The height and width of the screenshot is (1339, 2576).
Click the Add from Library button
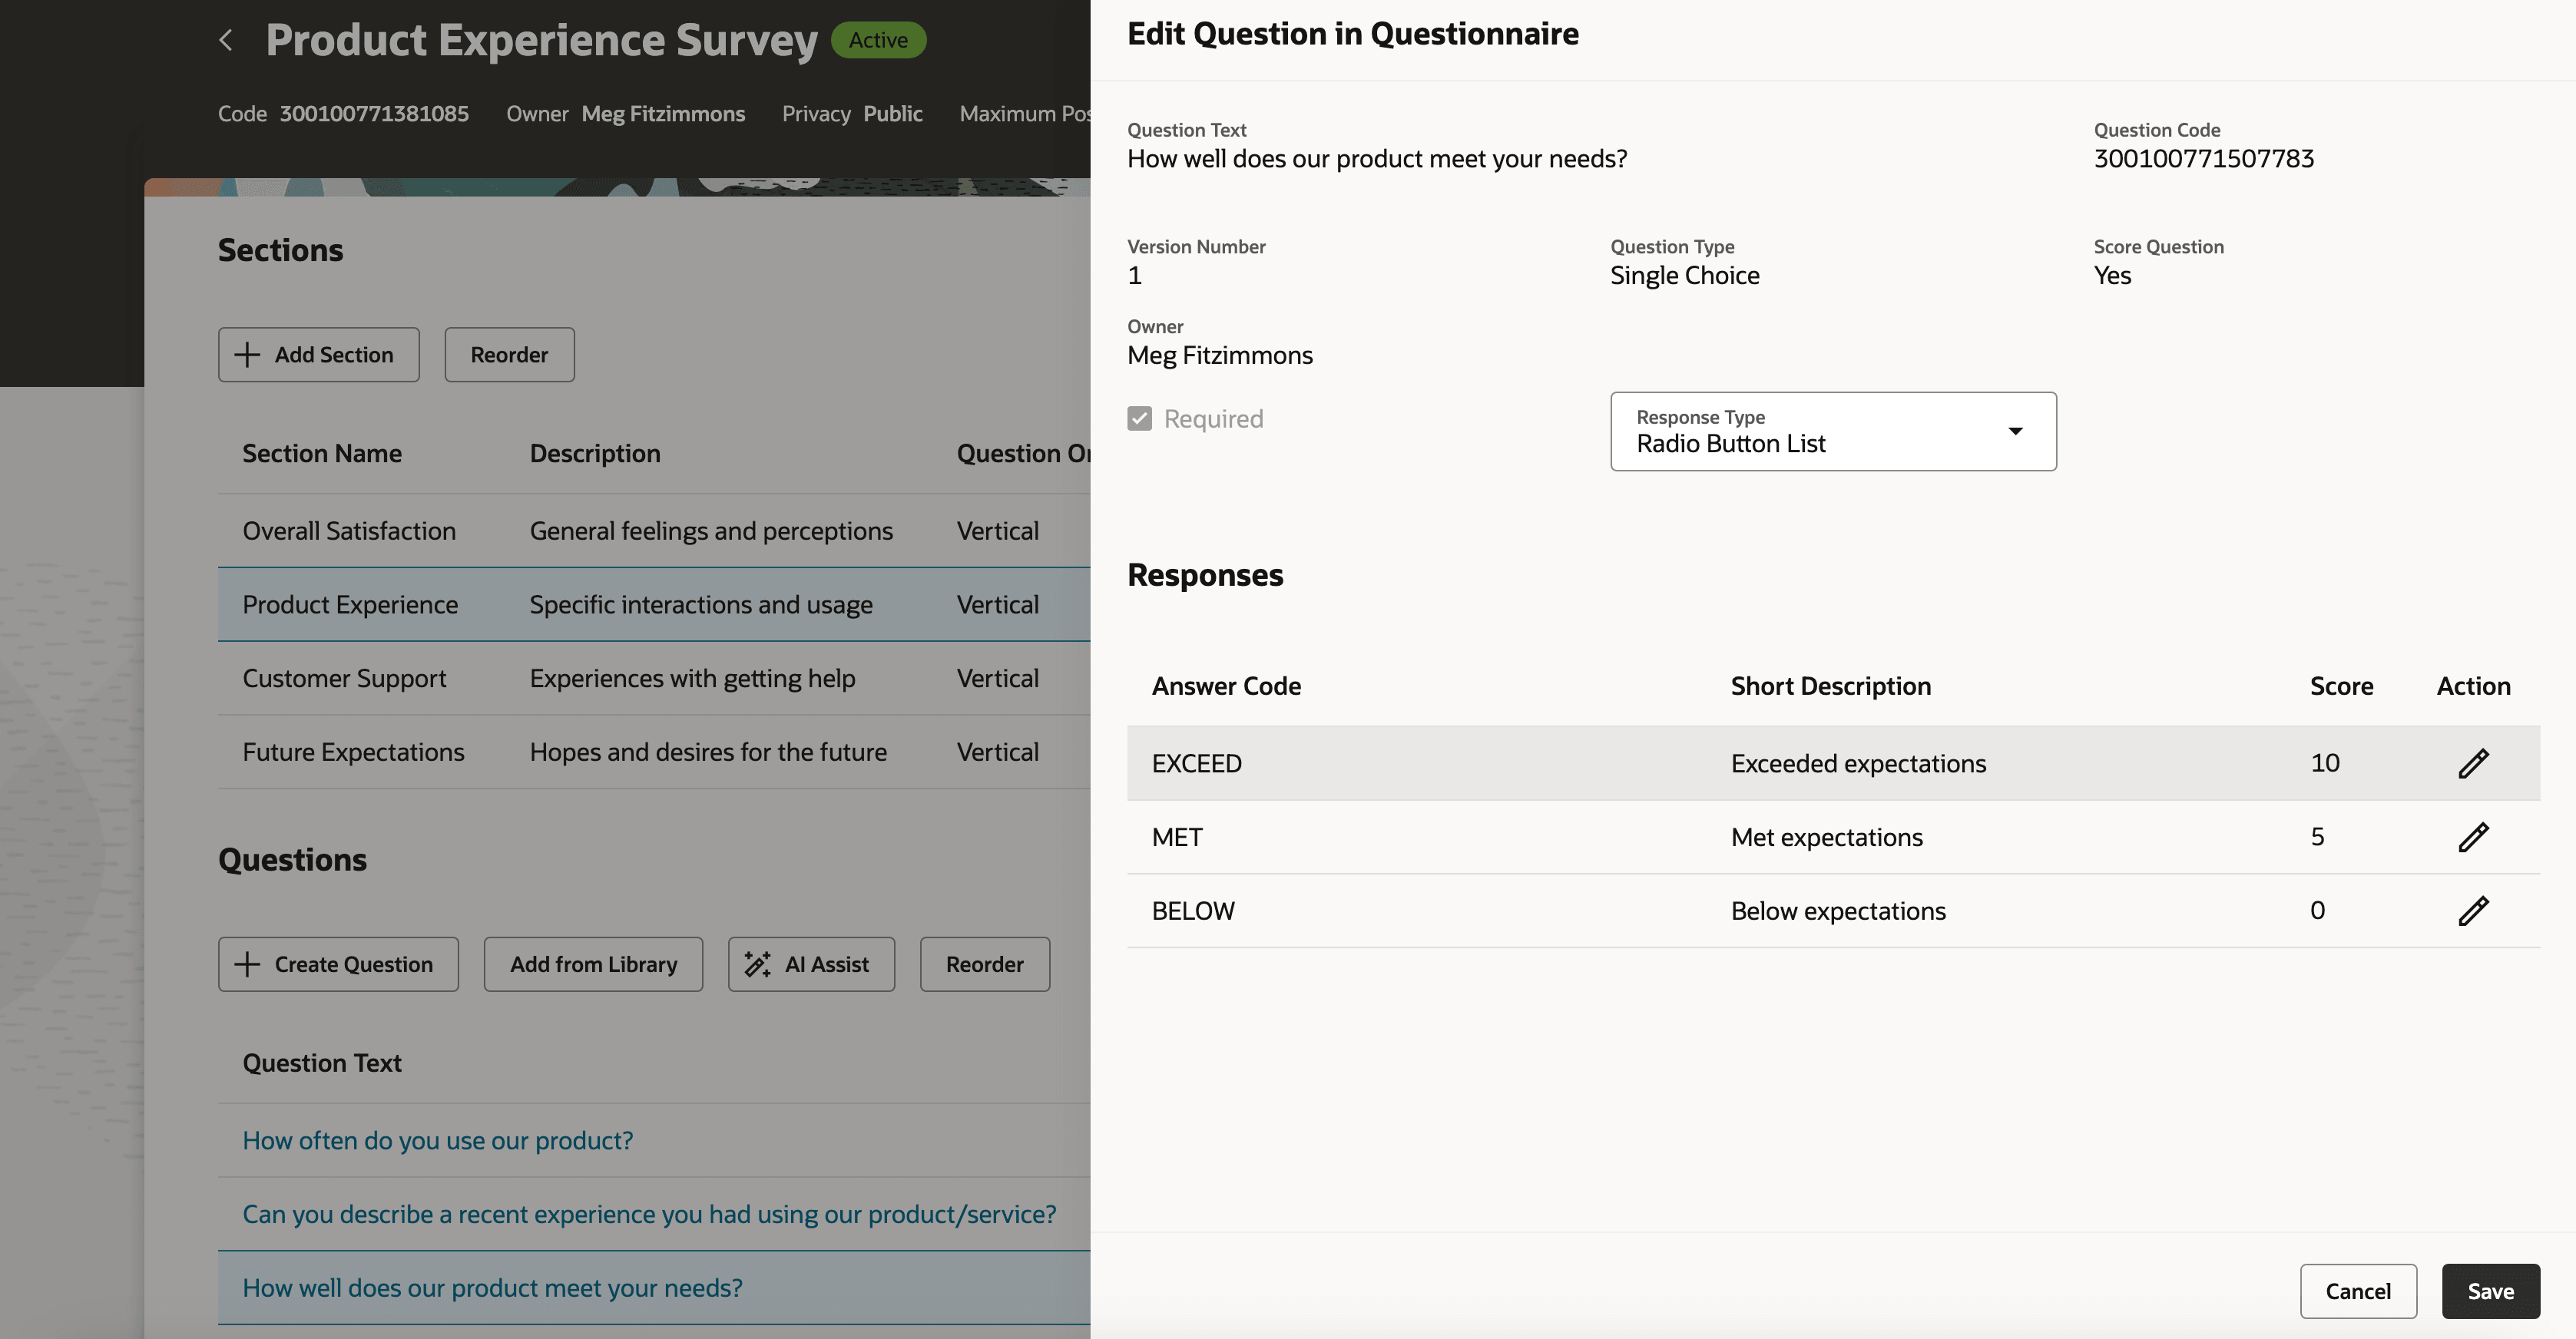pos(593,964)
